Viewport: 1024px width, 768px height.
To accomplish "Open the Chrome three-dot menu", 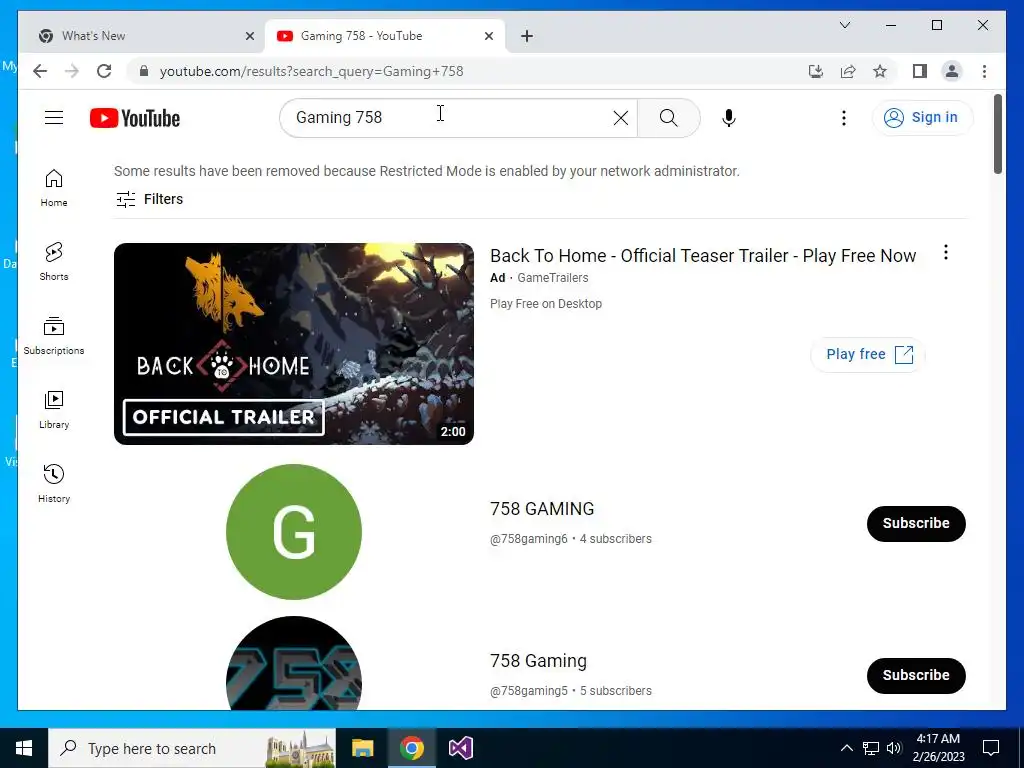I will click(984, 71).
